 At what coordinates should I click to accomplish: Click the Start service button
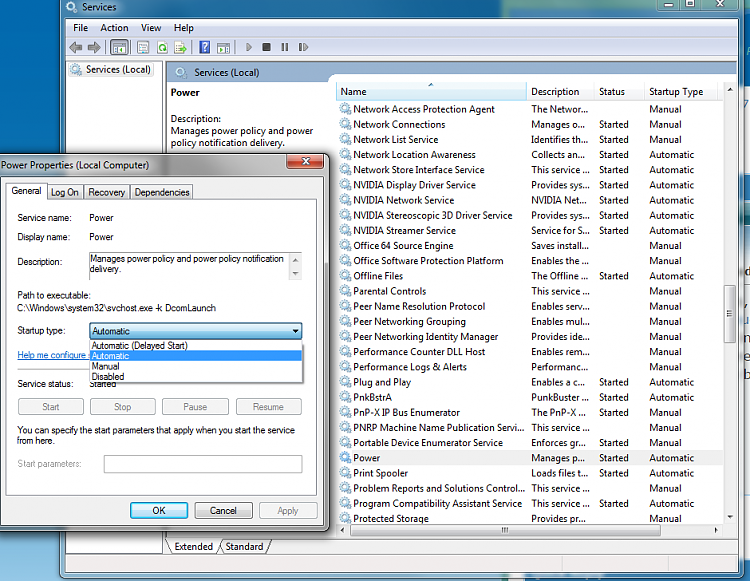coord(51,406)
